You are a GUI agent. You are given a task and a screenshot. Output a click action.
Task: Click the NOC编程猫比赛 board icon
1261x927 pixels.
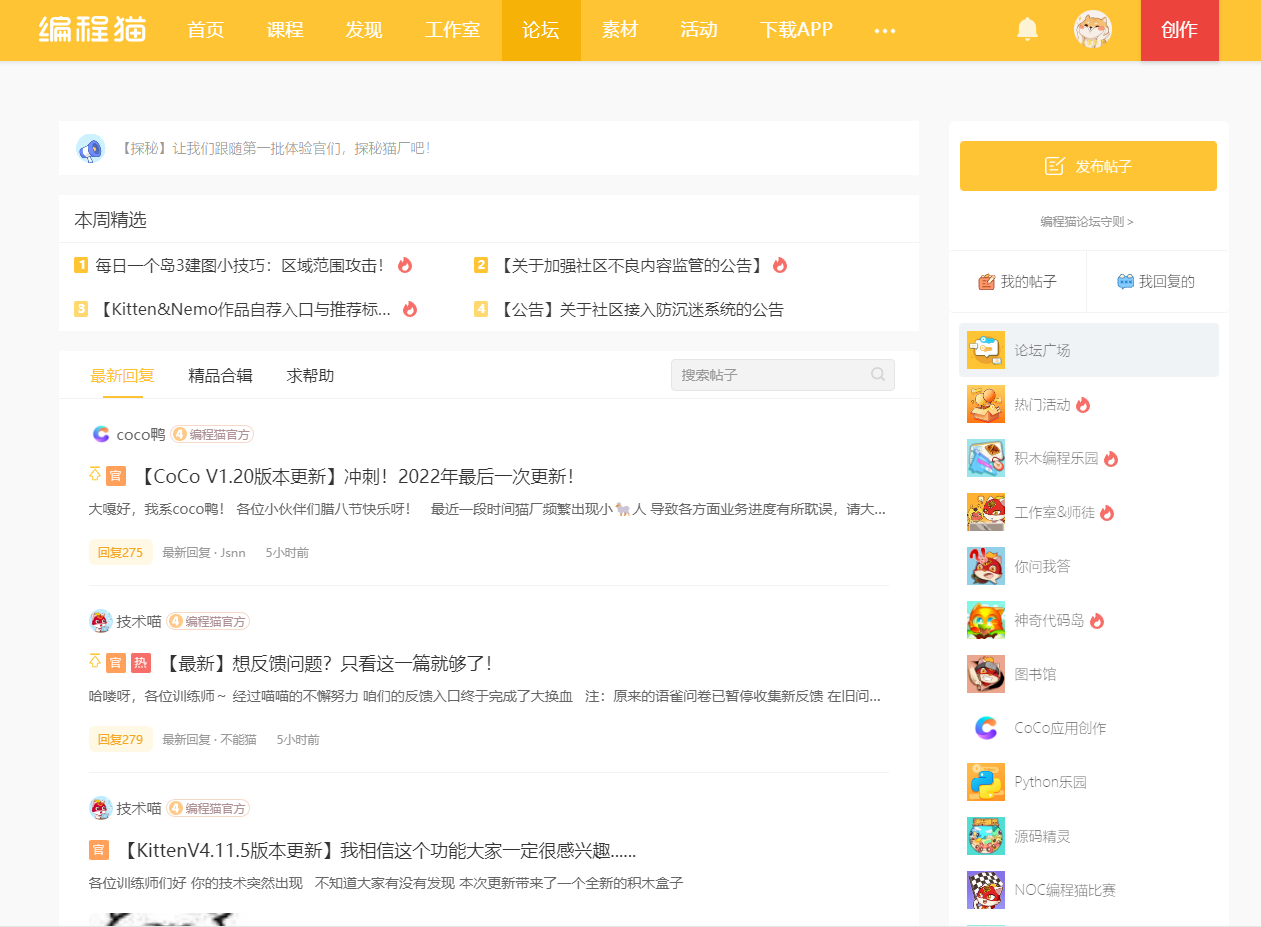point(986,890)
